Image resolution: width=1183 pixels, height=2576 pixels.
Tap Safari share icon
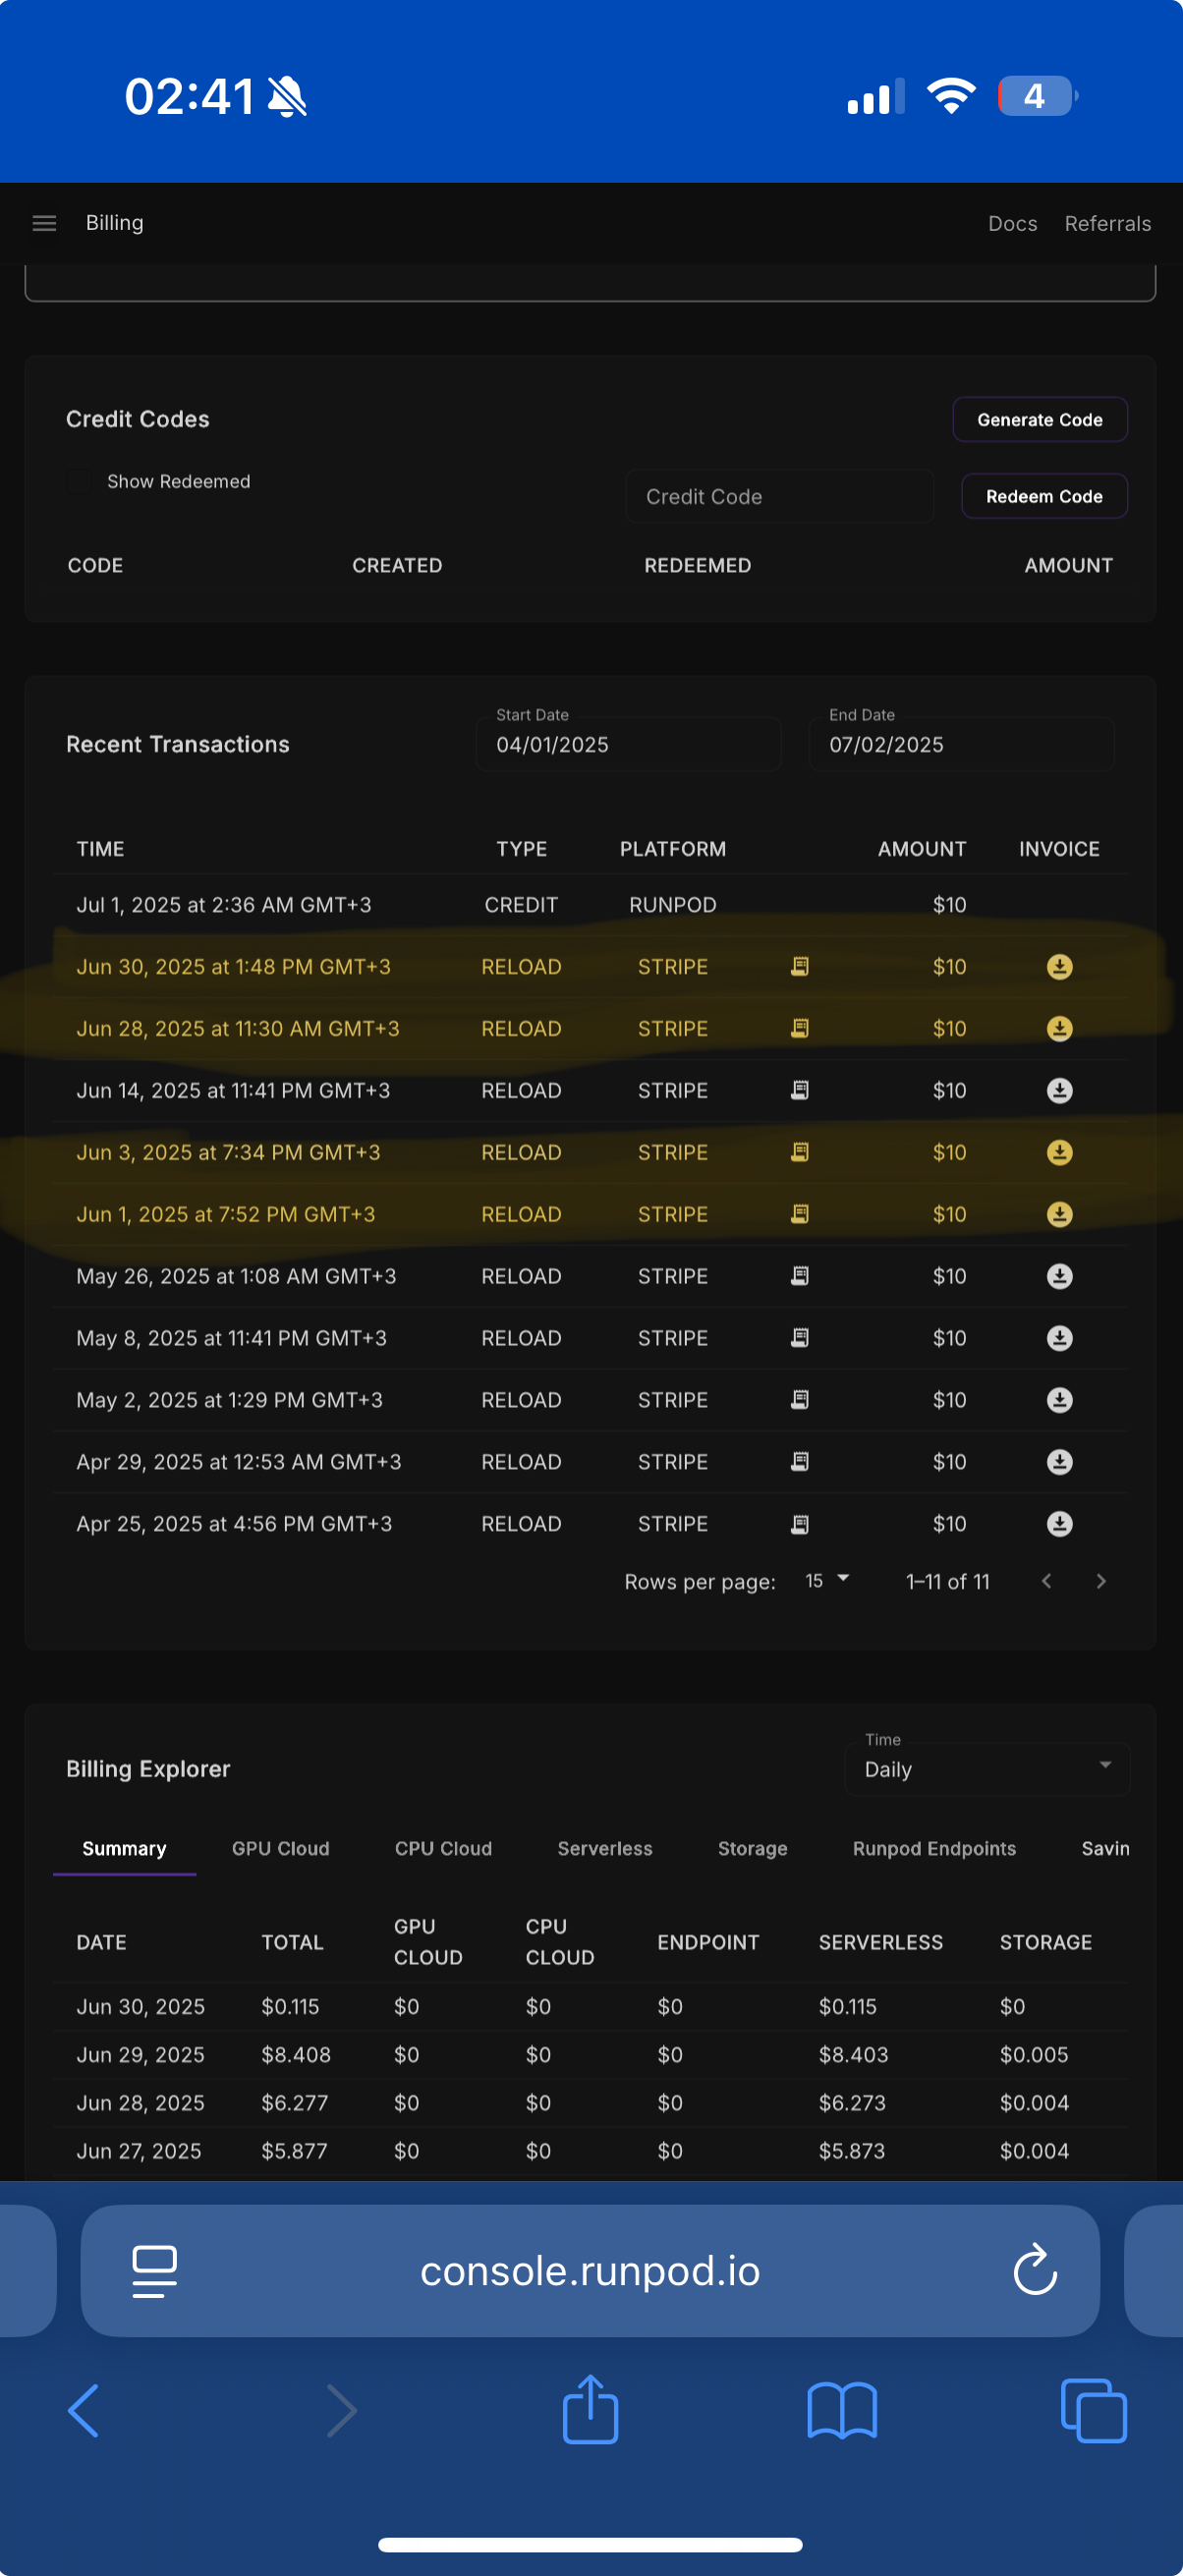[x=590, y=2410]
